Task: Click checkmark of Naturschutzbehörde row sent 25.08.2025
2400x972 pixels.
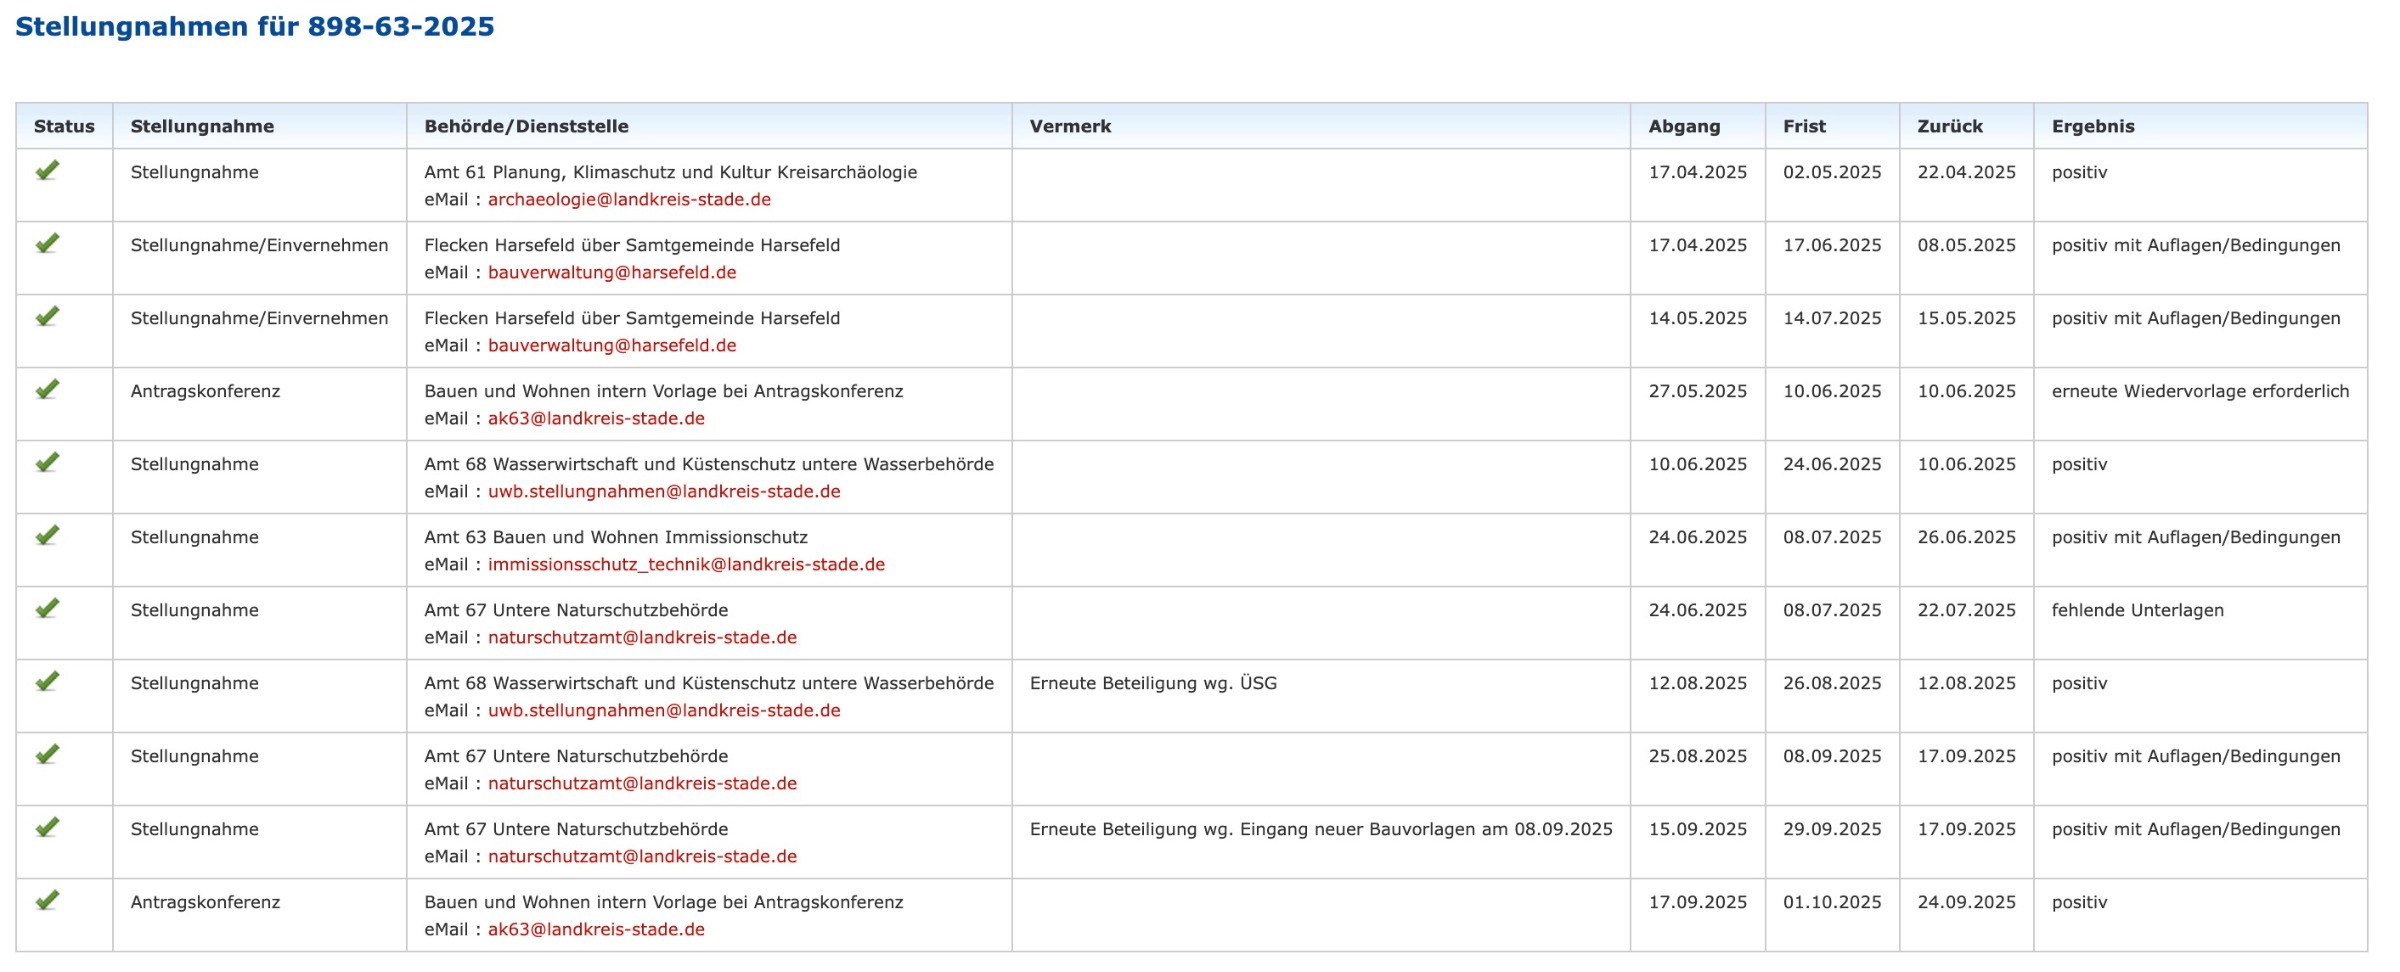Action: [x=47, y=755]
